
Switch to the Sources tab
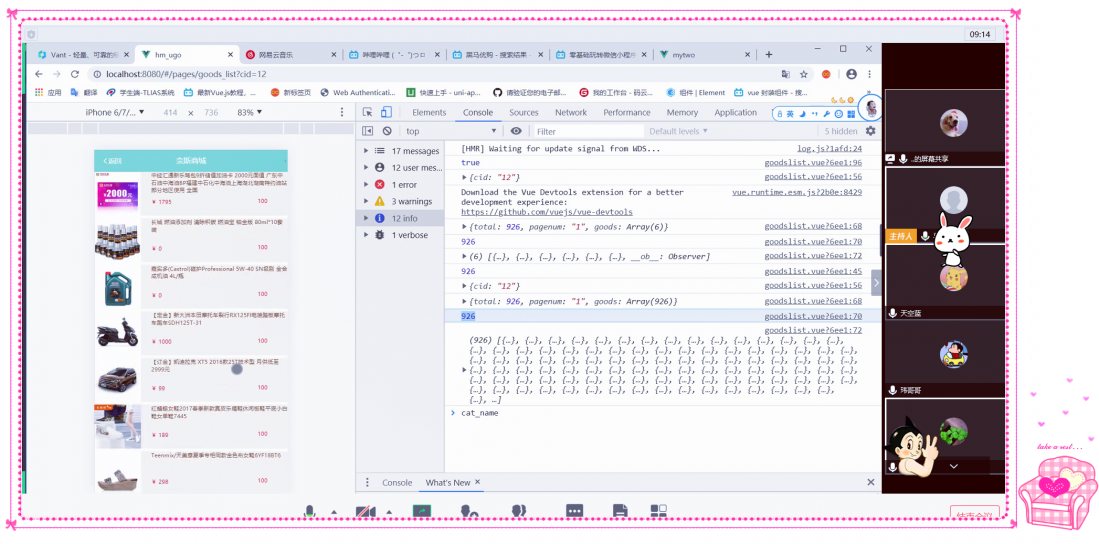523,113
